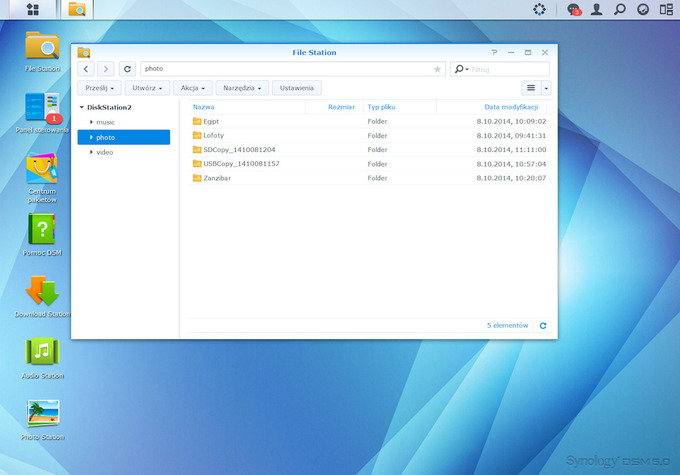Viewport: 680px width, 475px height.
Task: Open the Prześlij dropdown menu
Action: tap(100, 88)
